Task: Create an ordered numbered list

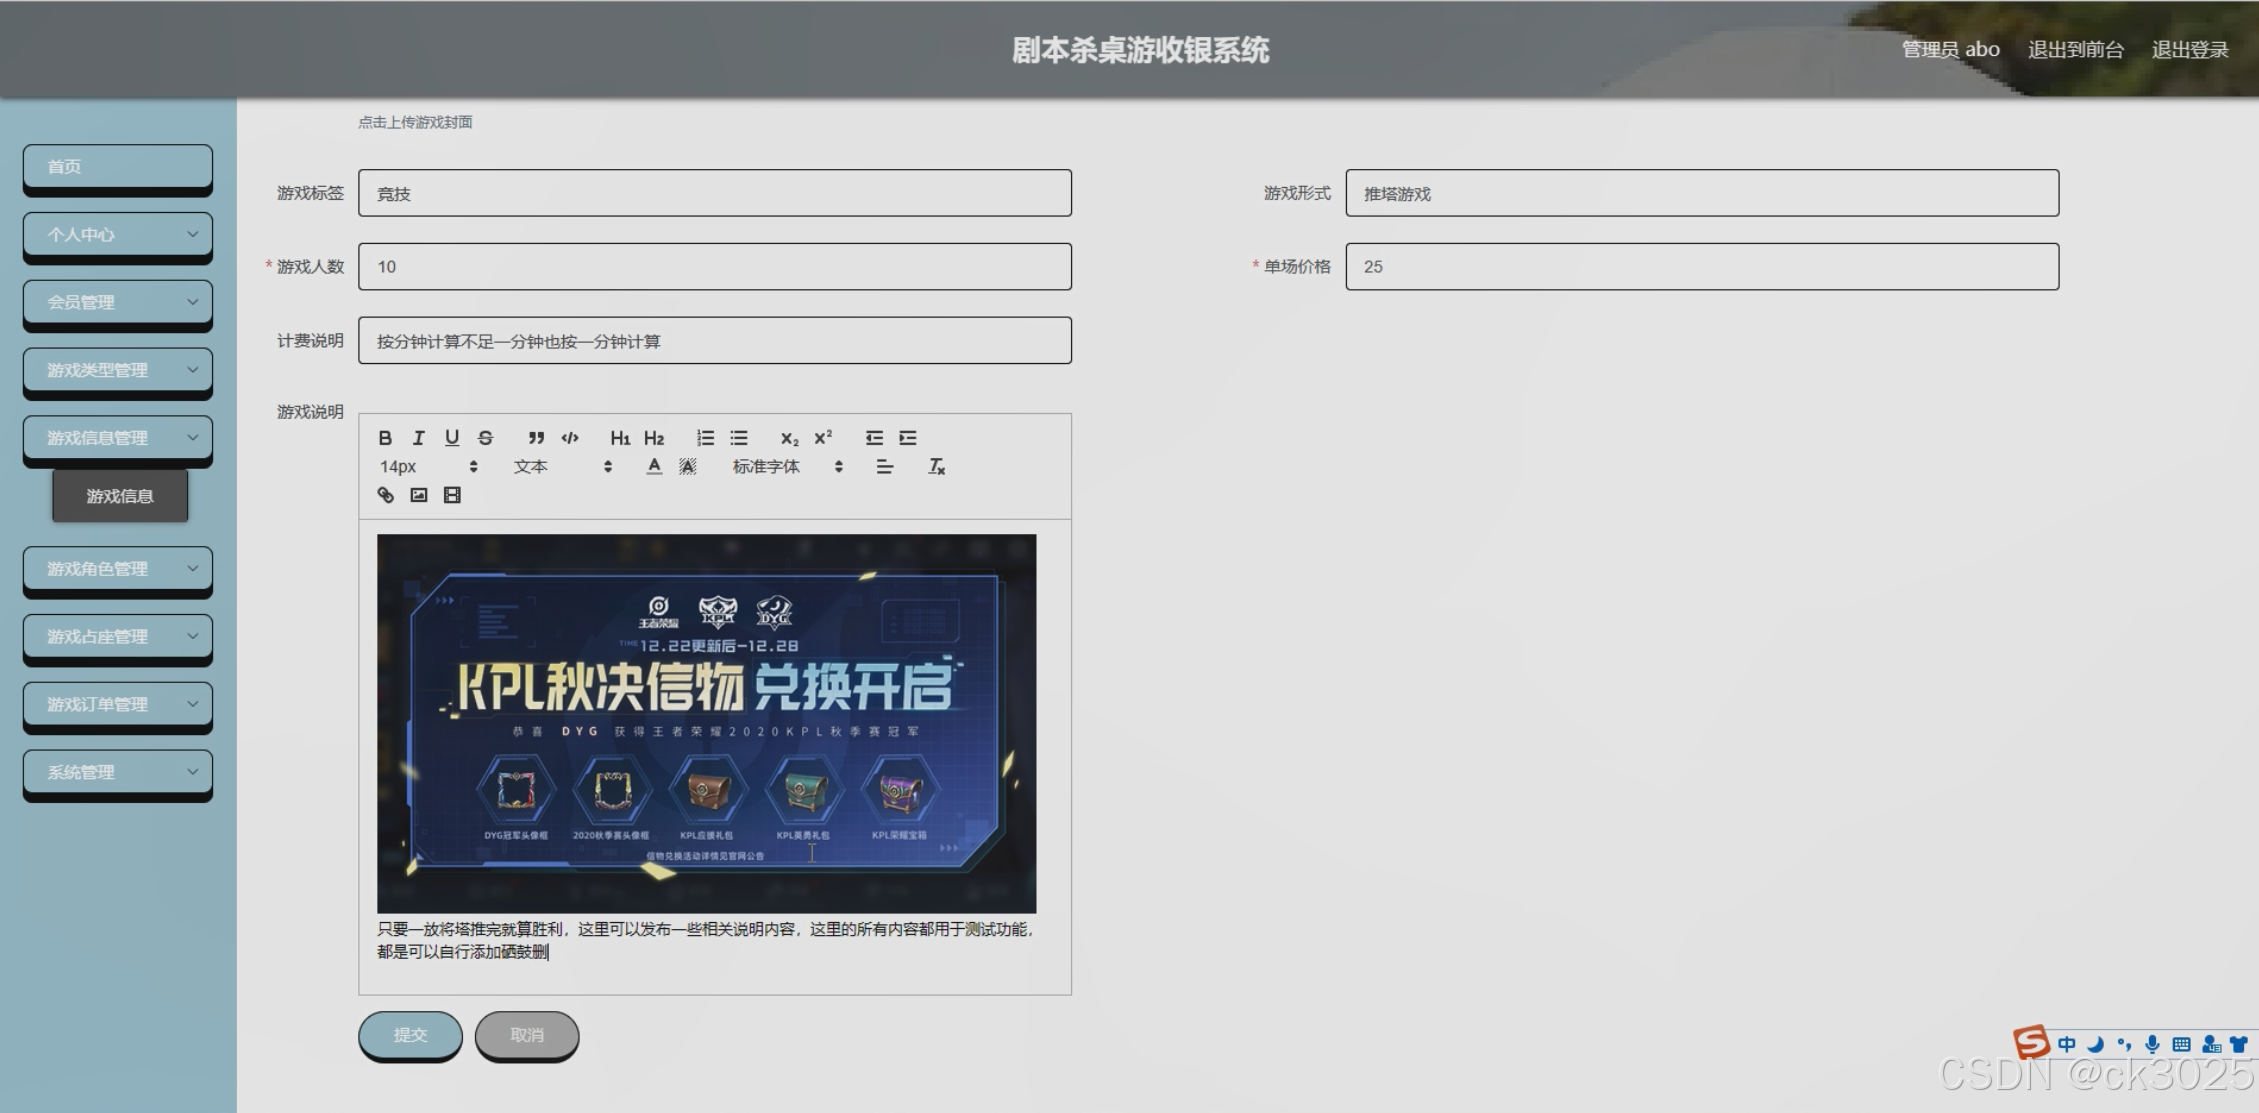Action: tap(705, 438)
